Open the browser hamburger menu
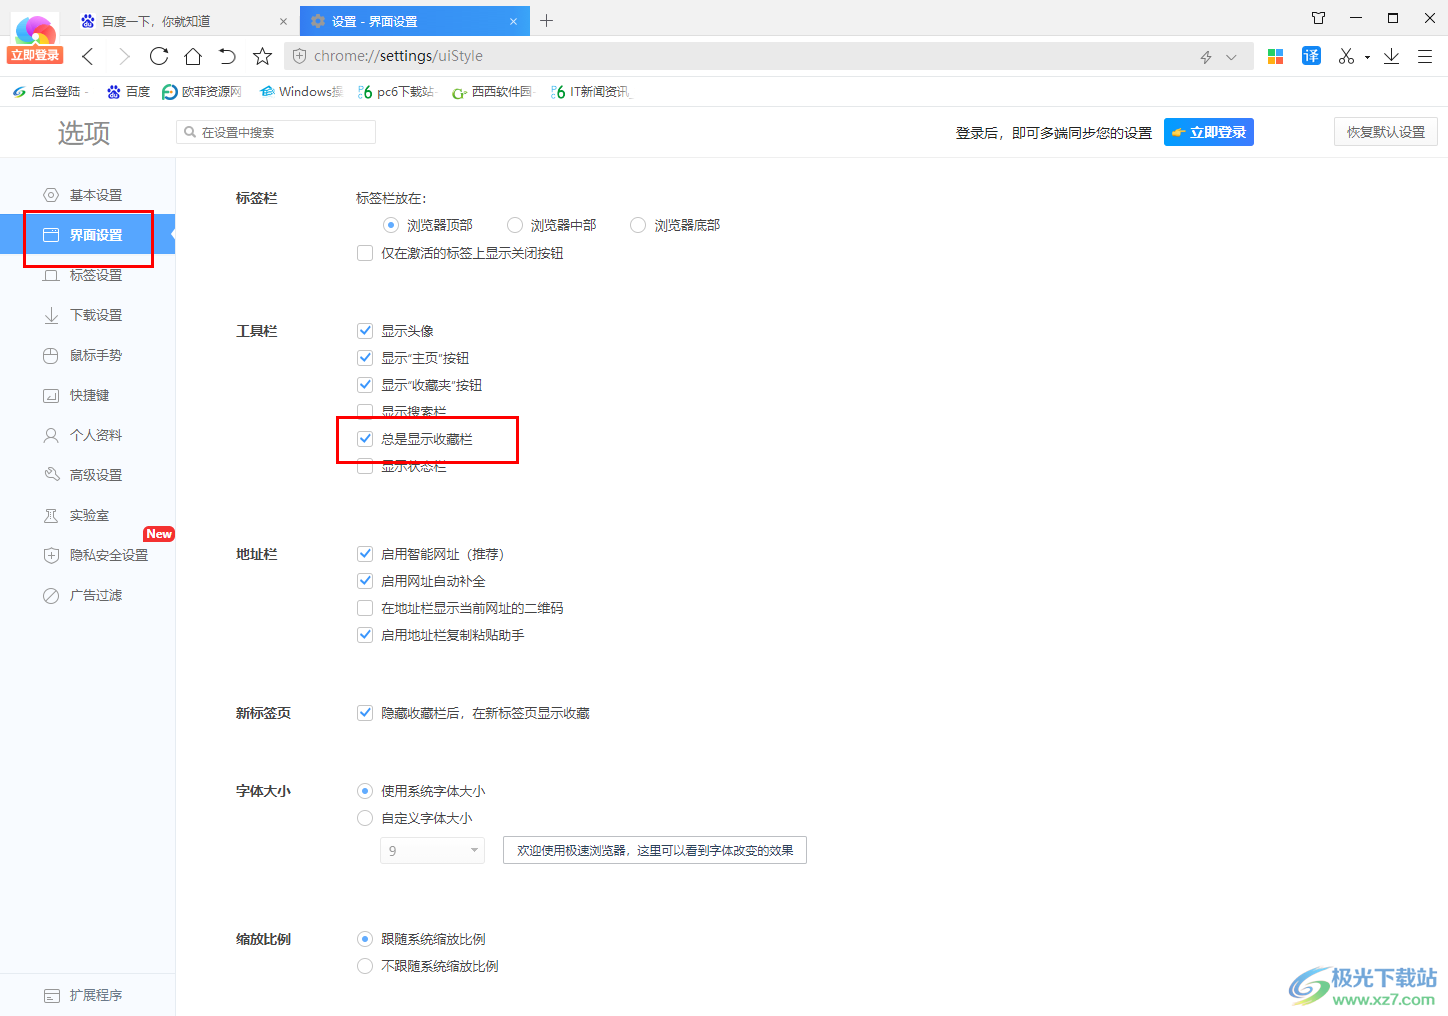 1425,56
